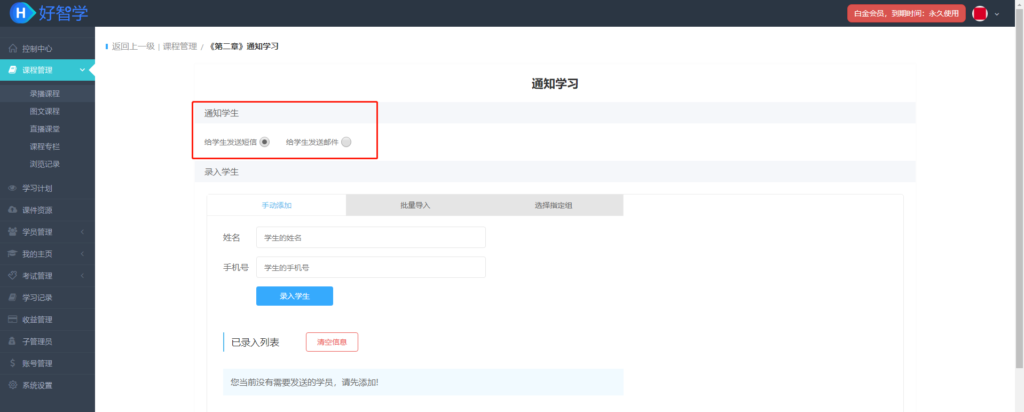The width and height of the screenshot is (1024, 412).
Task: Expand the 我的主页 chevron
Action: tap(82, 253)
